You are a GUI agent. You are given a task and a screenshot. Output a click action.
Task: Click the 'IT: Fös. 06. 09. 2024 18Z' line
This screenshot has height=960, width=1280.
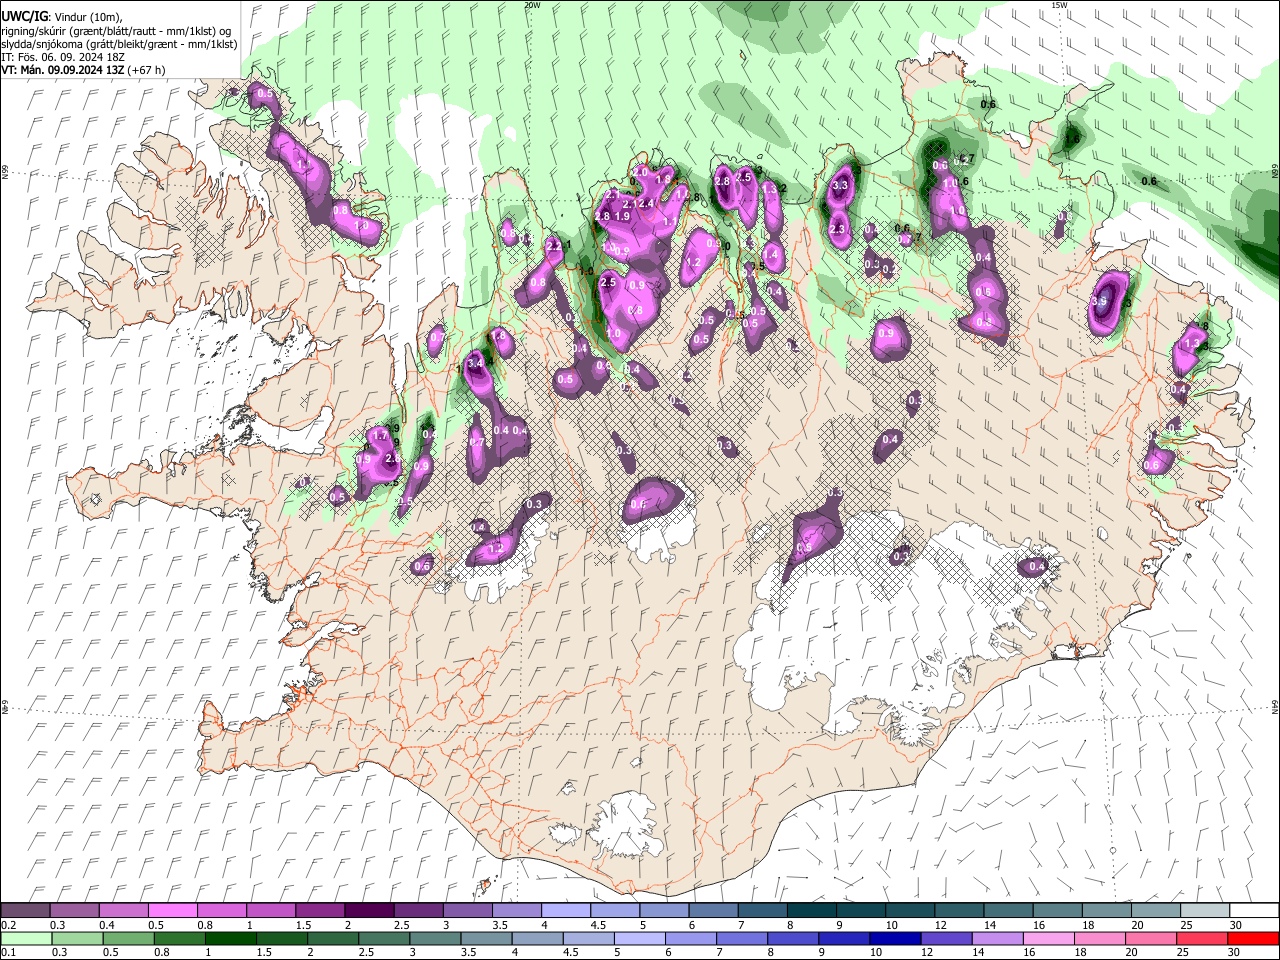click(63, 57)
